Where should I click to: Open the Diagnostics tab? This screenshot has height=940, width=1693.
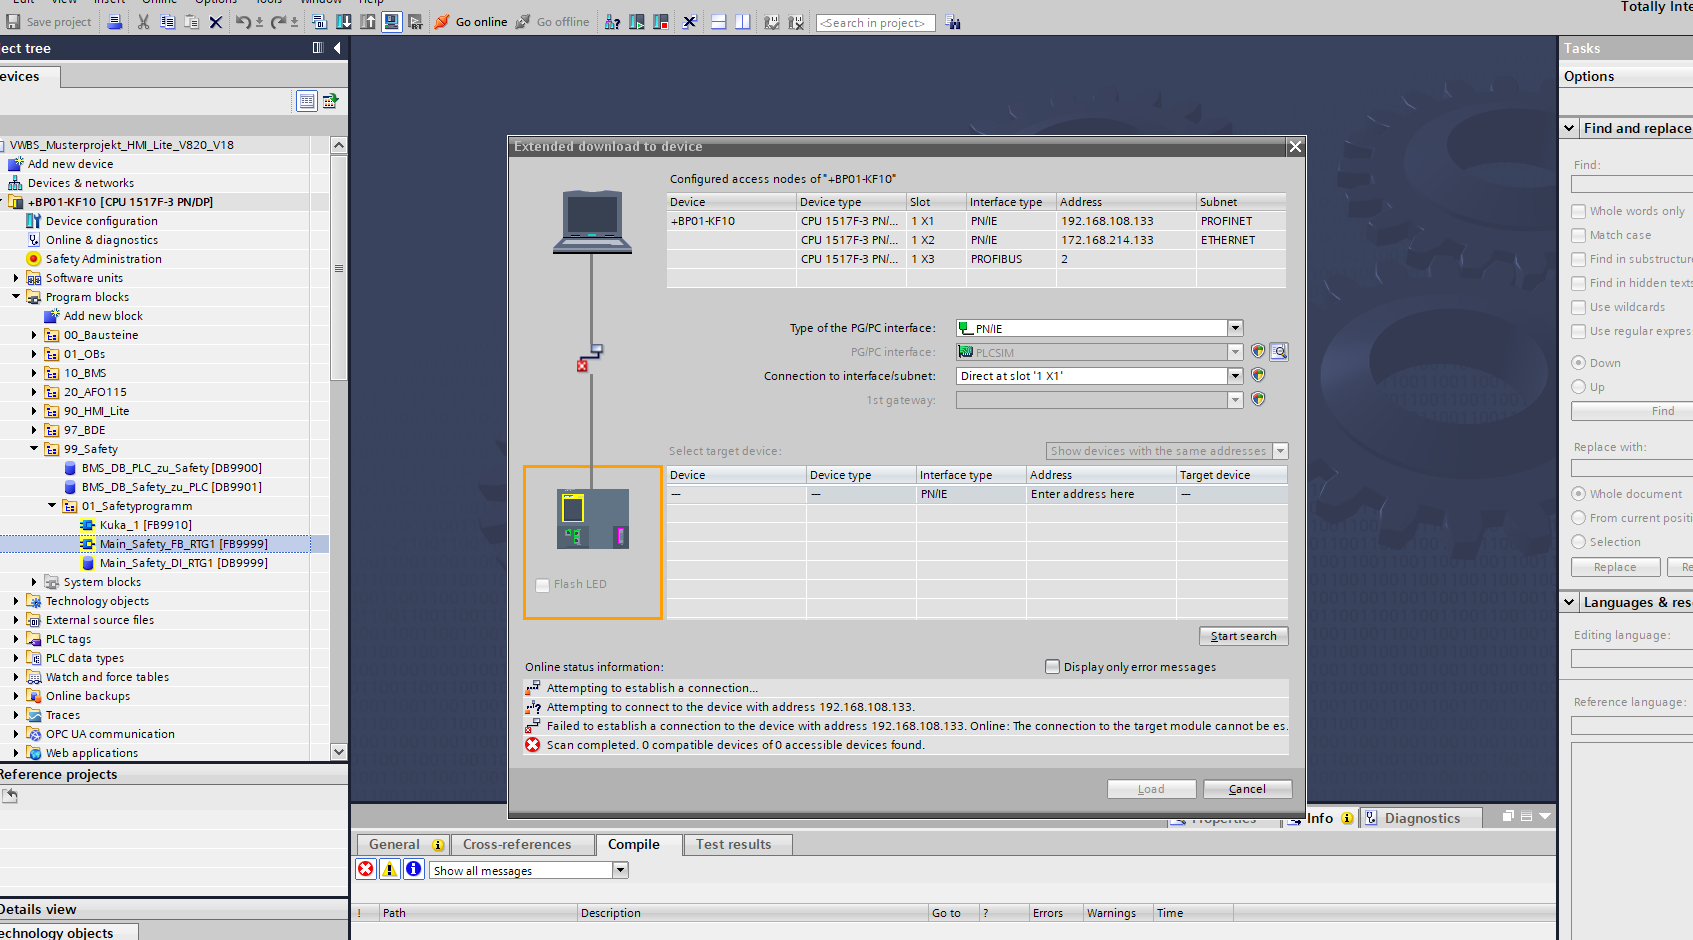point(1421,818)
